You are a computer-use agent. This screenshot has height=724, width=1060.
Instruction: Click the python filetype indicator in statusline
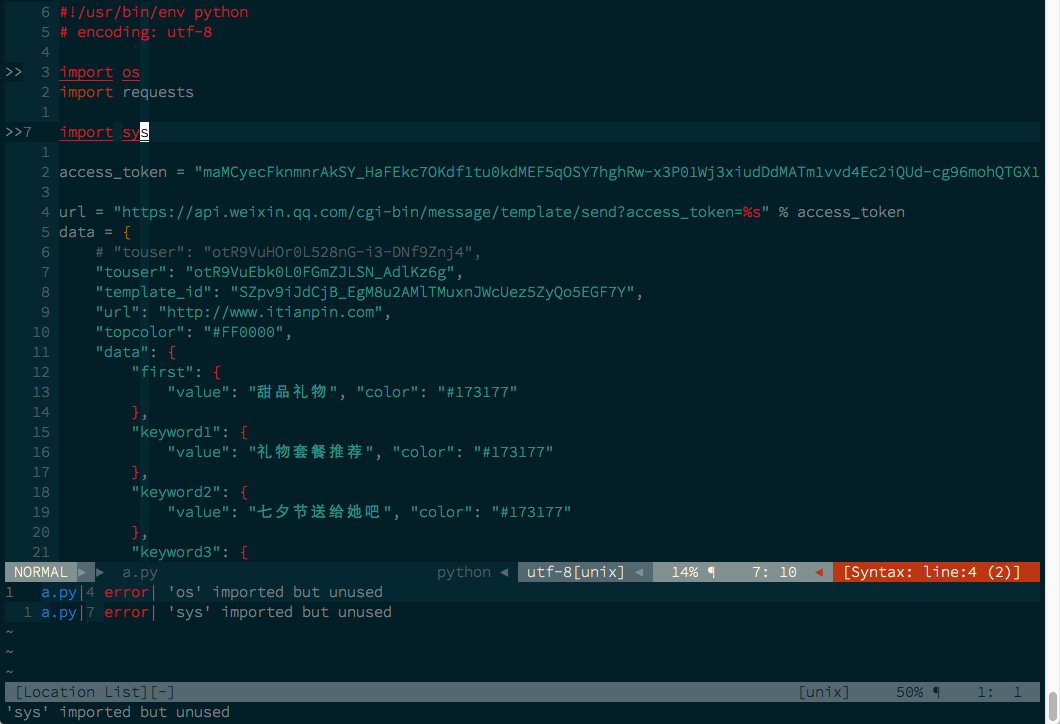(x=464, y=572)
